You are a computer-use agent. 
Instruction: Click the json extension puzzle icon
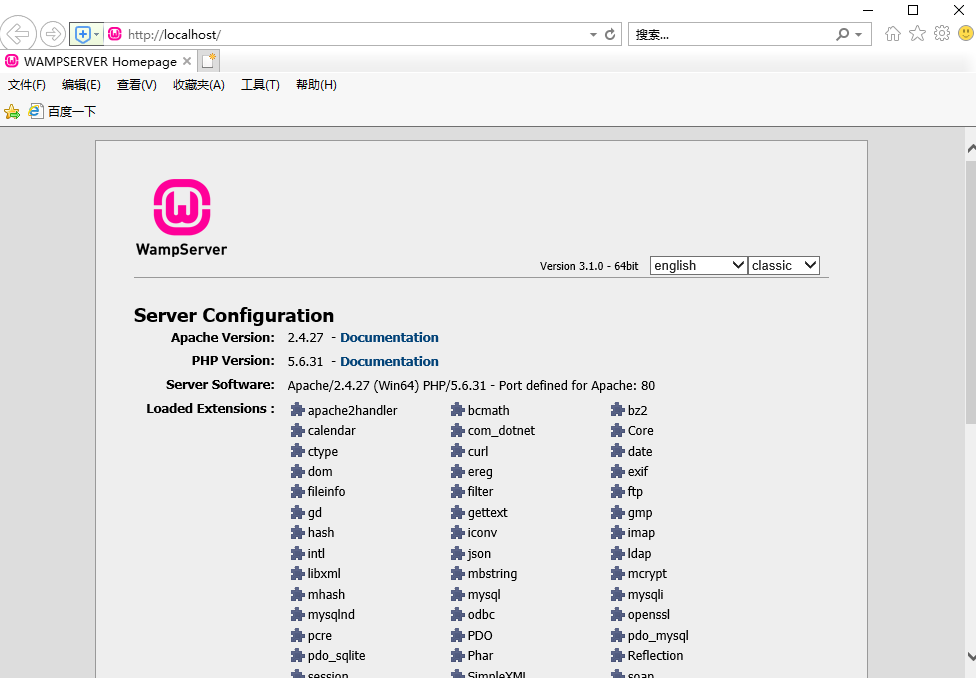pyautogui.click(x=458, y=553)
